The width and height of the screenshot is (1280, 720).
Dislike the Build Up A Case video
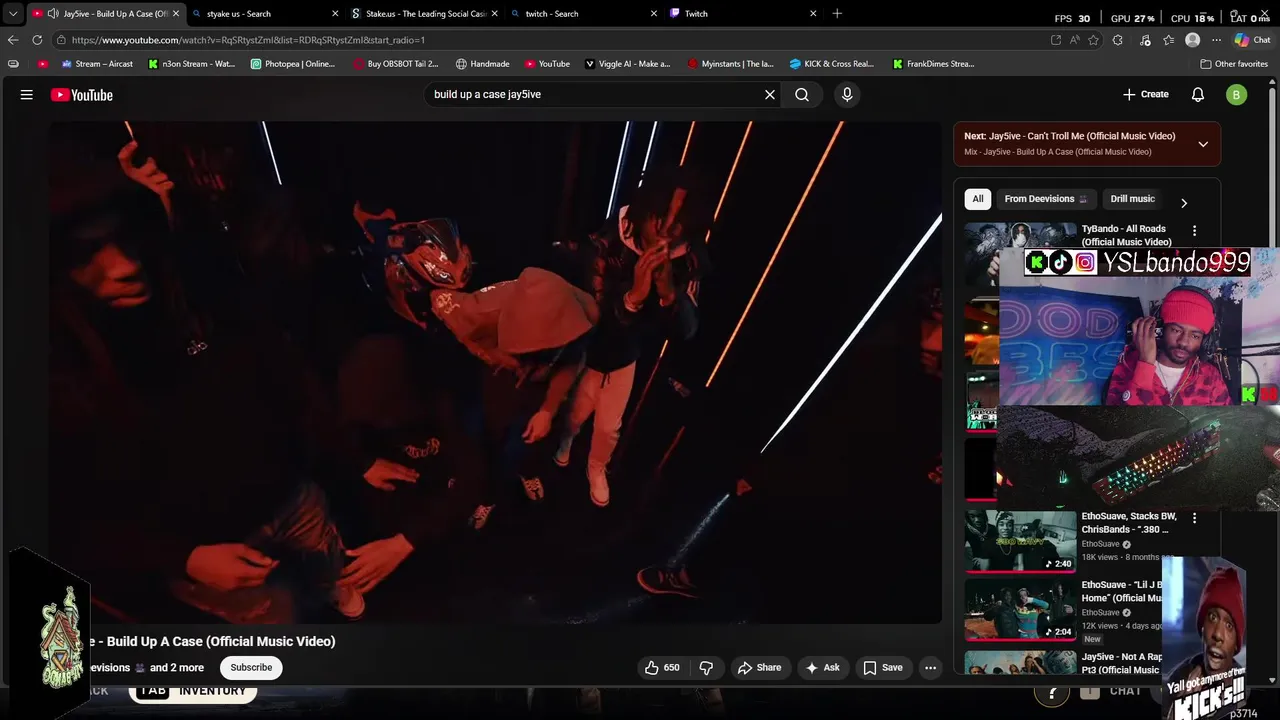pos(706,667)
